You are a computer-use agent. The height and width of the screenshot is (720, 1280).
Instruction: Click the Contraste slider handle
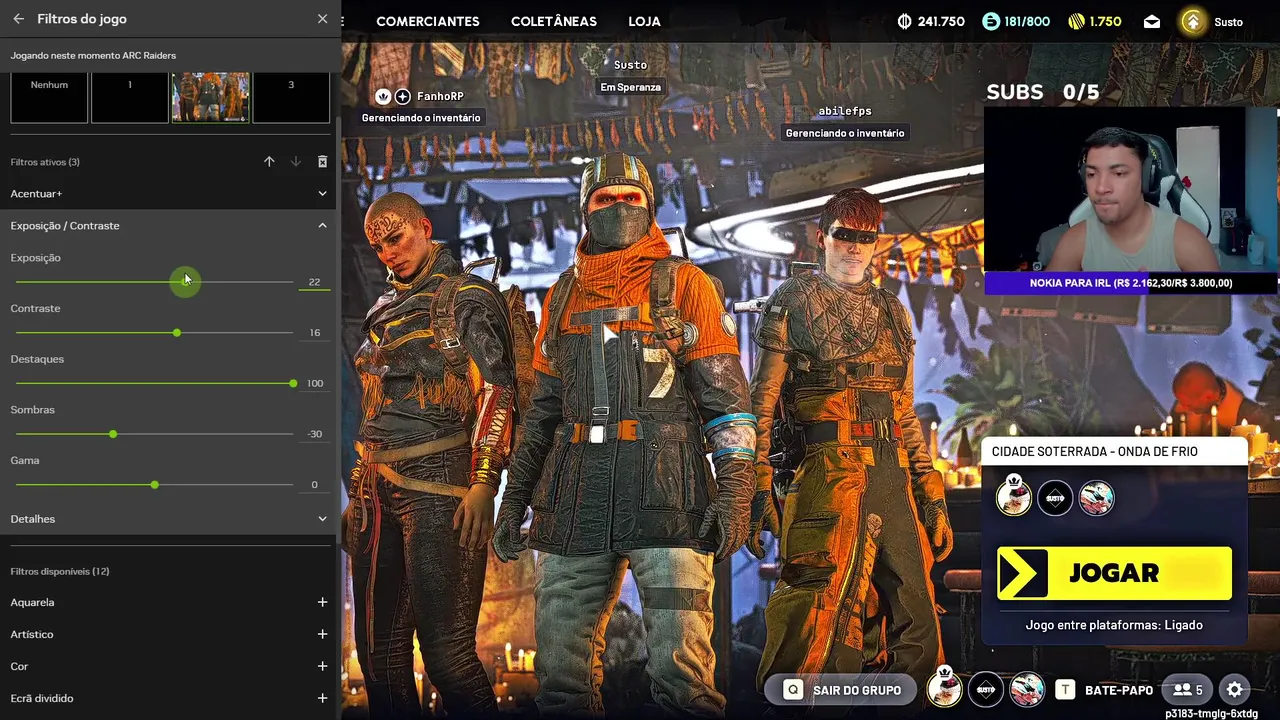click(x=177, y=333)
